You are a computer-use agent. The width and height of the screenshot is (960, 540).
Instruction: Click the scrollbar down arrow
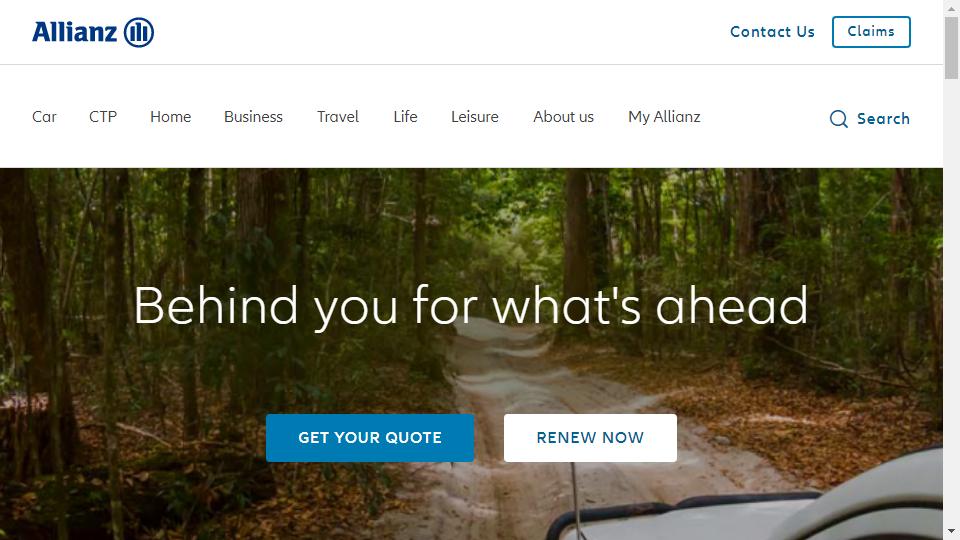click(x=951, y=531)
